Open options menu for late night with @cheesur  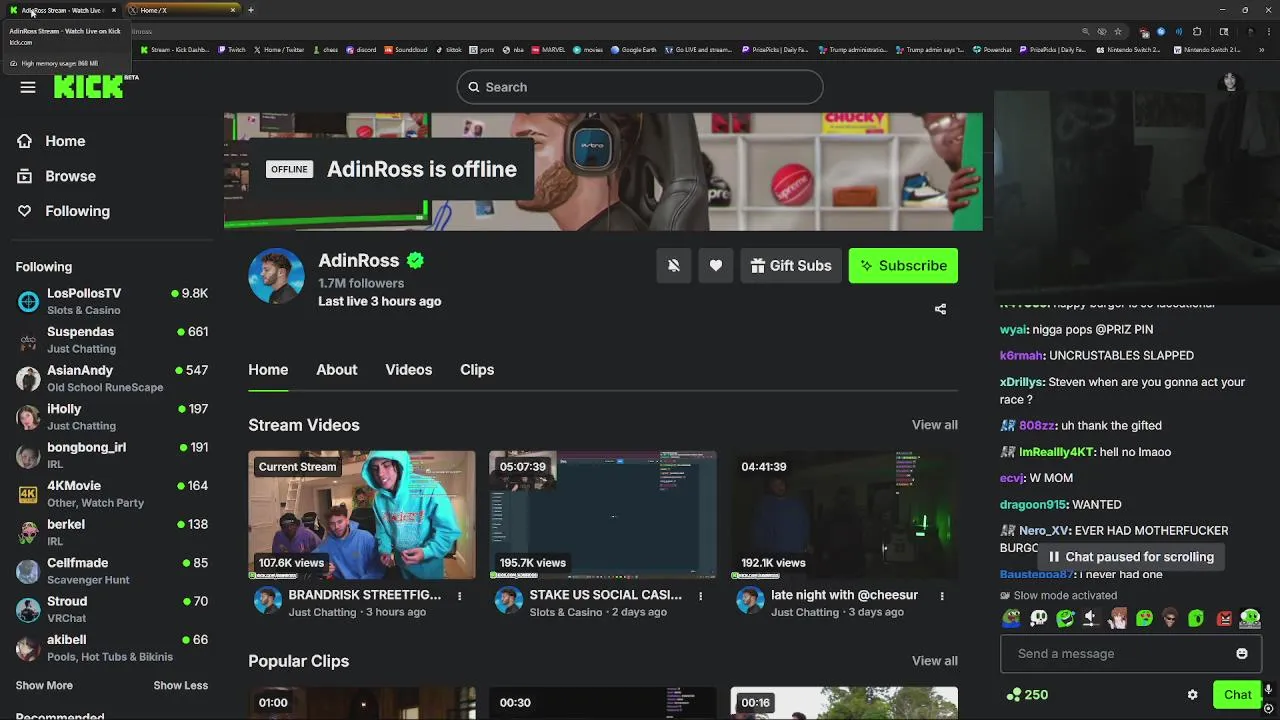pyautogui.click(x=942, y=596)
